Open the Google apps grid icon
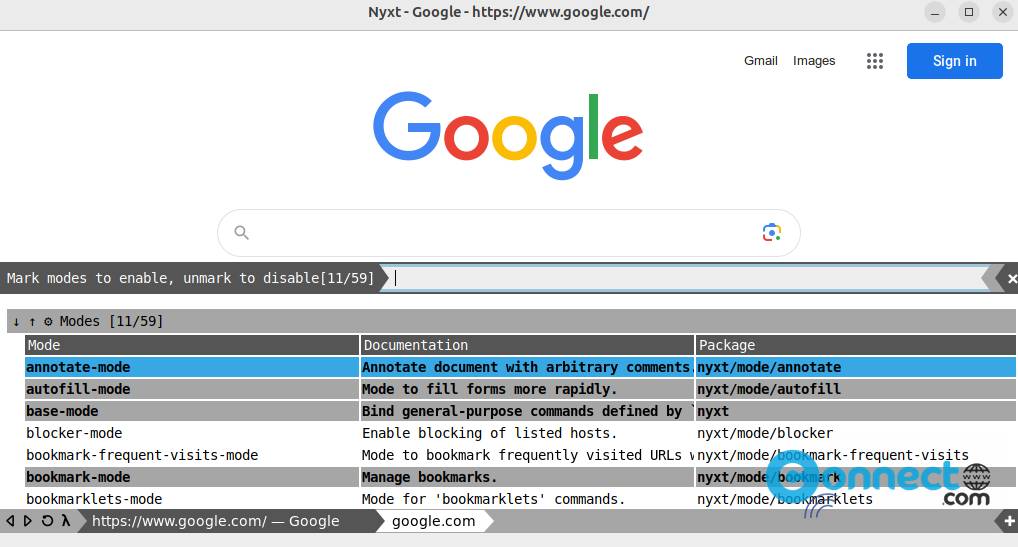This screenshot has height=547, width=1018. (x=875, y=61)
